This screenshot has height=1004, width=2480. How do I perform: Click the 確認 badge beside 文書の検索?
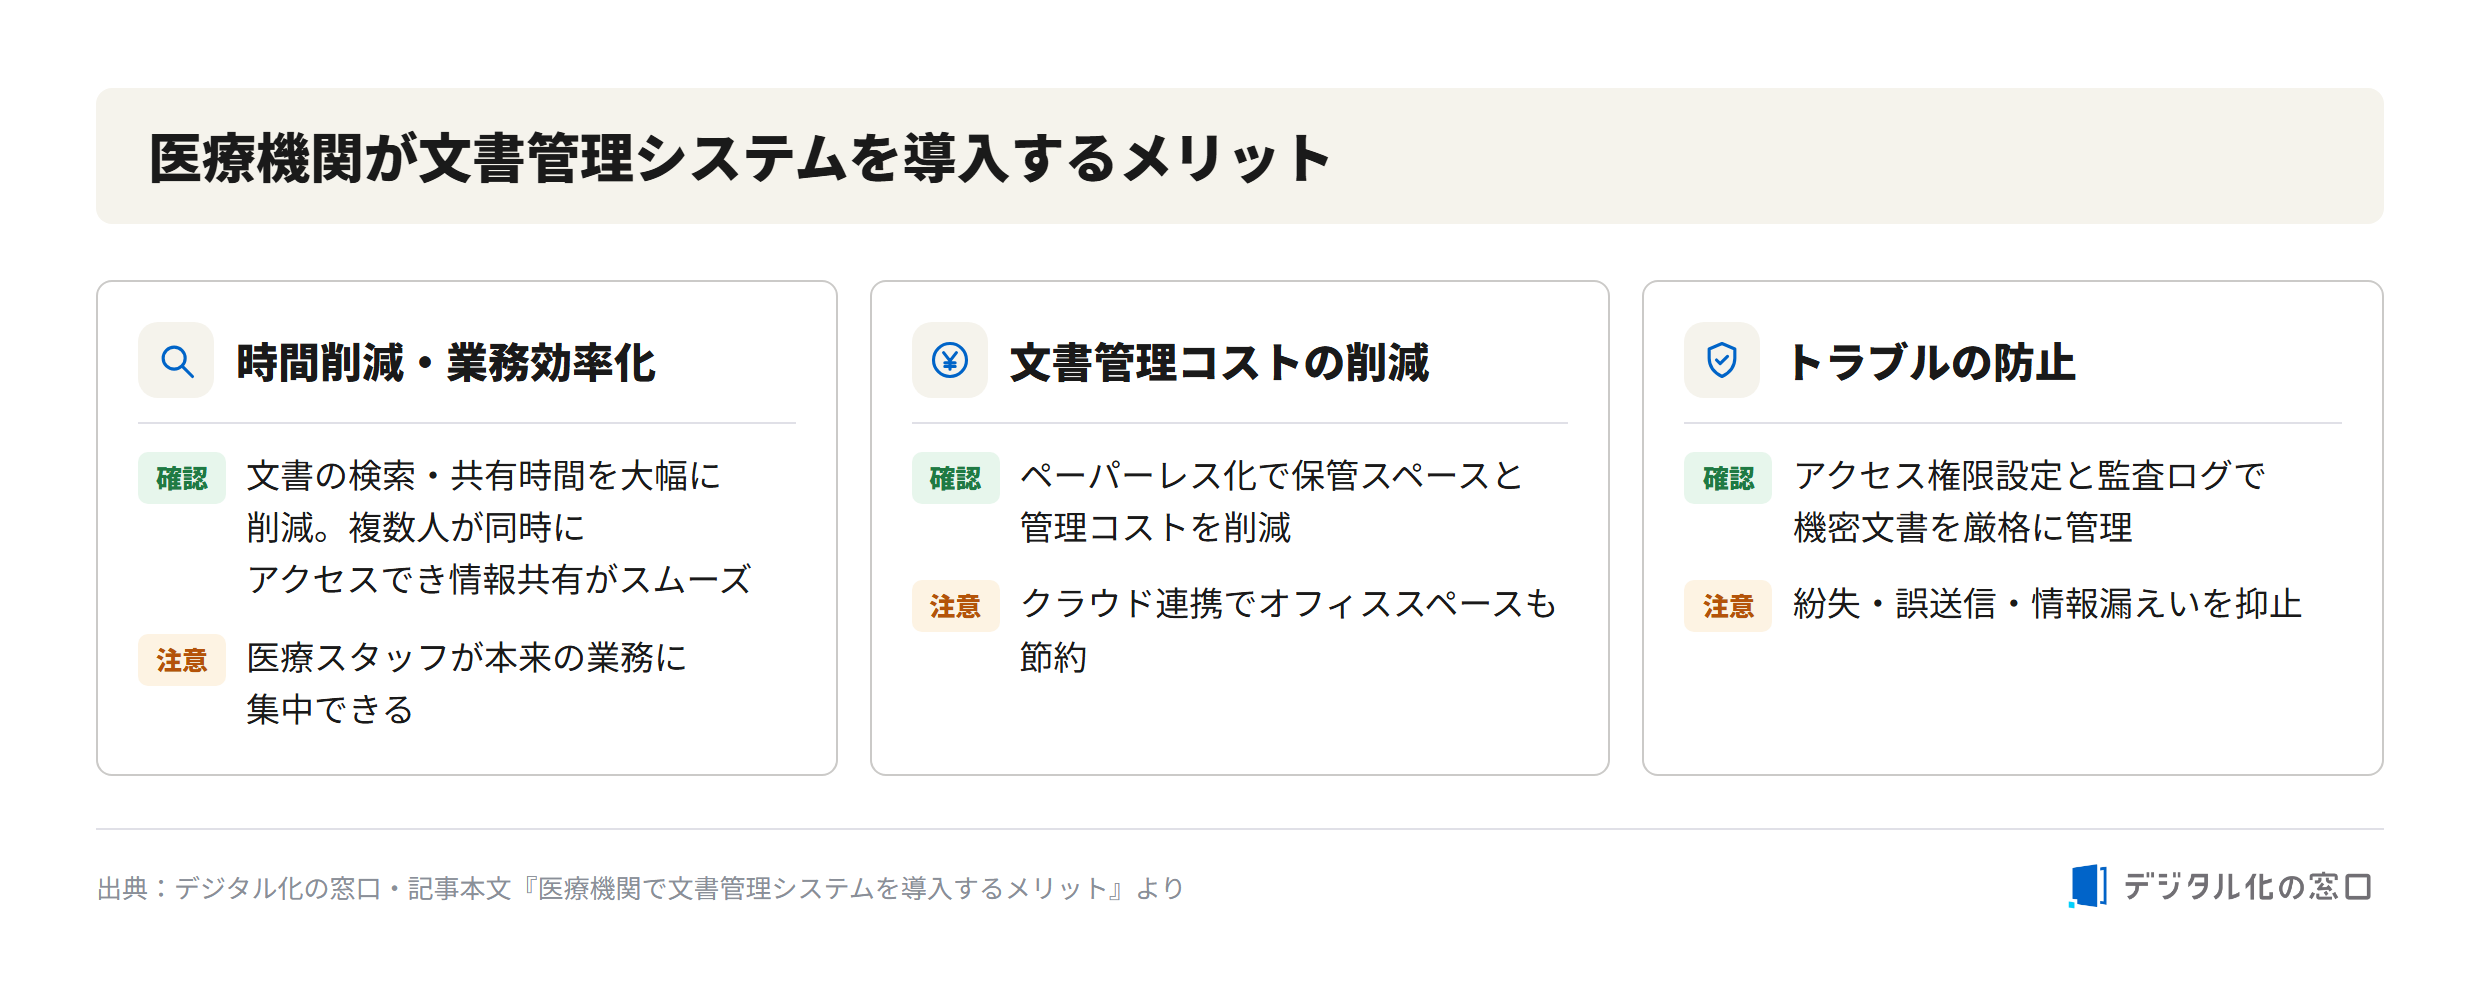click(x=182, y=478)
